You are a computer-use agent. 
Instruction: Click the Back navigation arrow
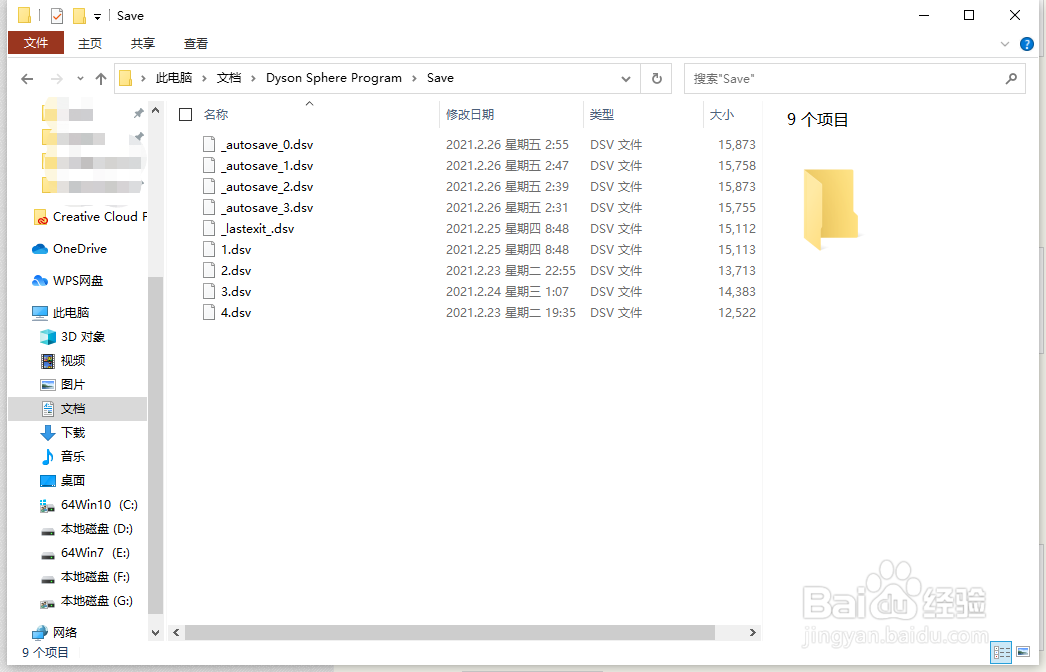27,79
